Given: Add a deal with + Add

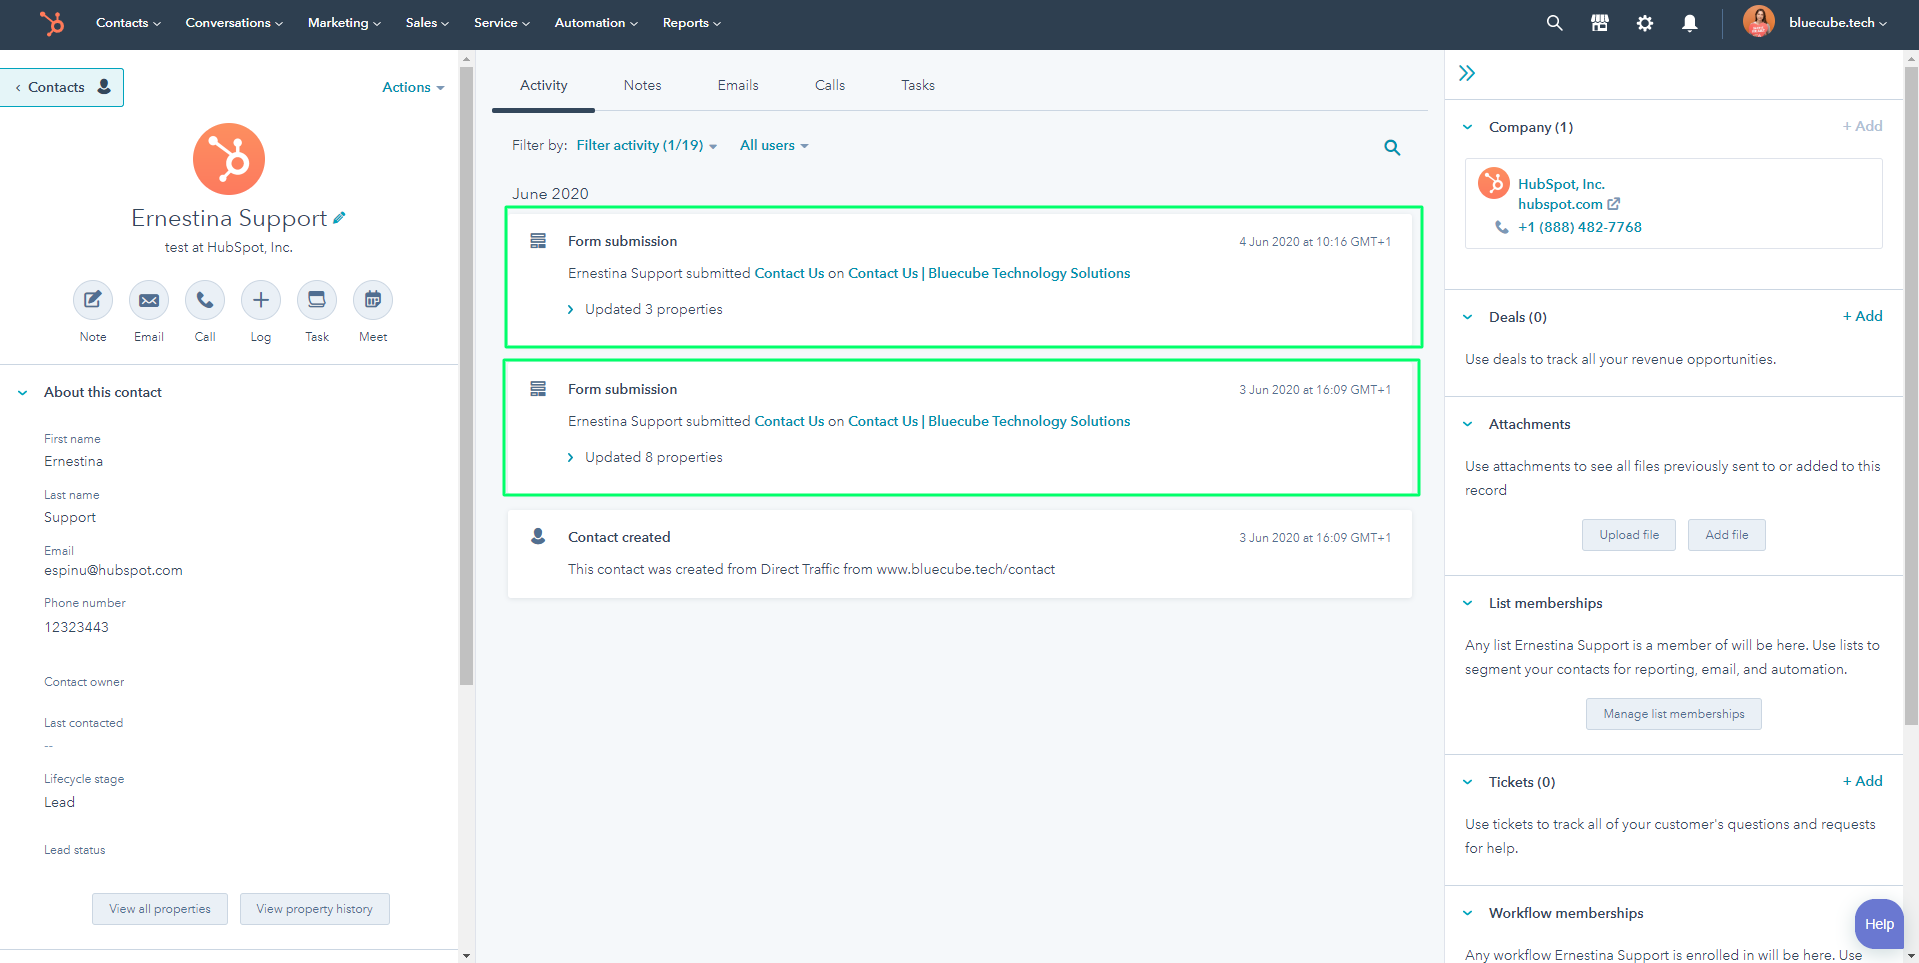Looking at the screenshot, I should point(1863,316).
